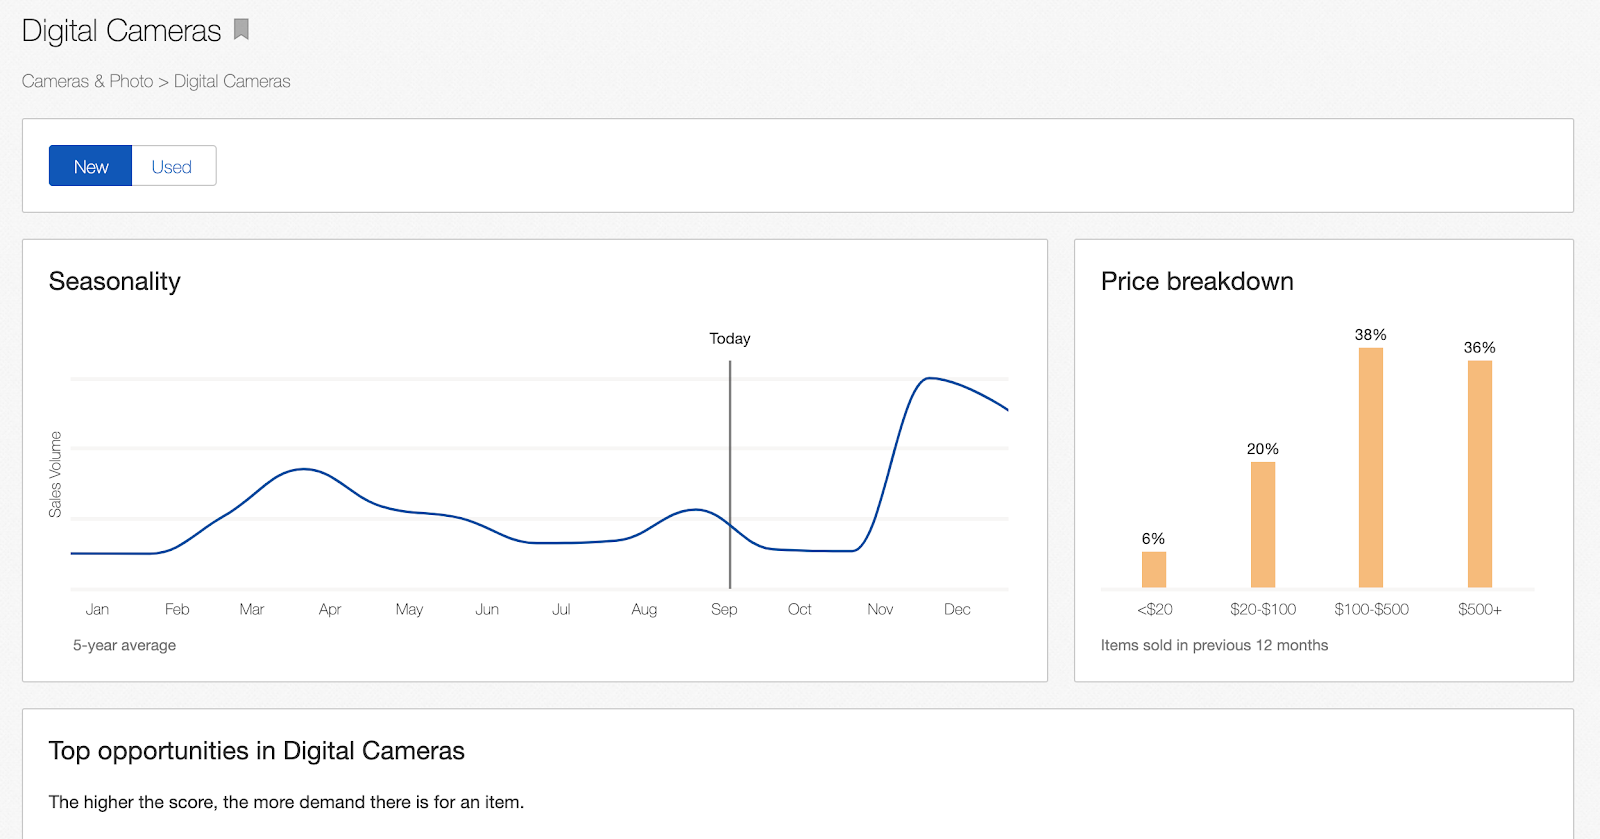Click the bookmark icon beside Digital Cameras
1600x839 pixels.
tap(241, 30)
